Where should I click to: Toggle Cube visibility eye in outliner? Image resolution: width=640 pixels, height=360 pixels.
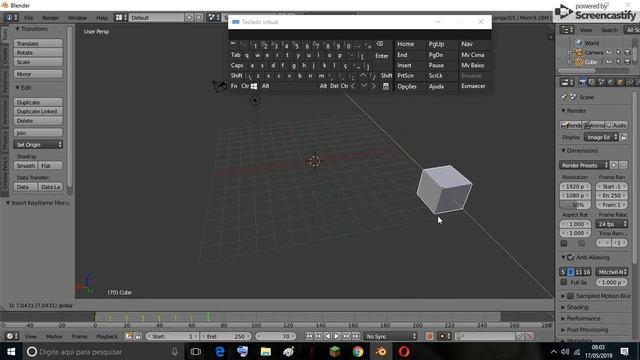pyautogui.click(x=609, y=62)
